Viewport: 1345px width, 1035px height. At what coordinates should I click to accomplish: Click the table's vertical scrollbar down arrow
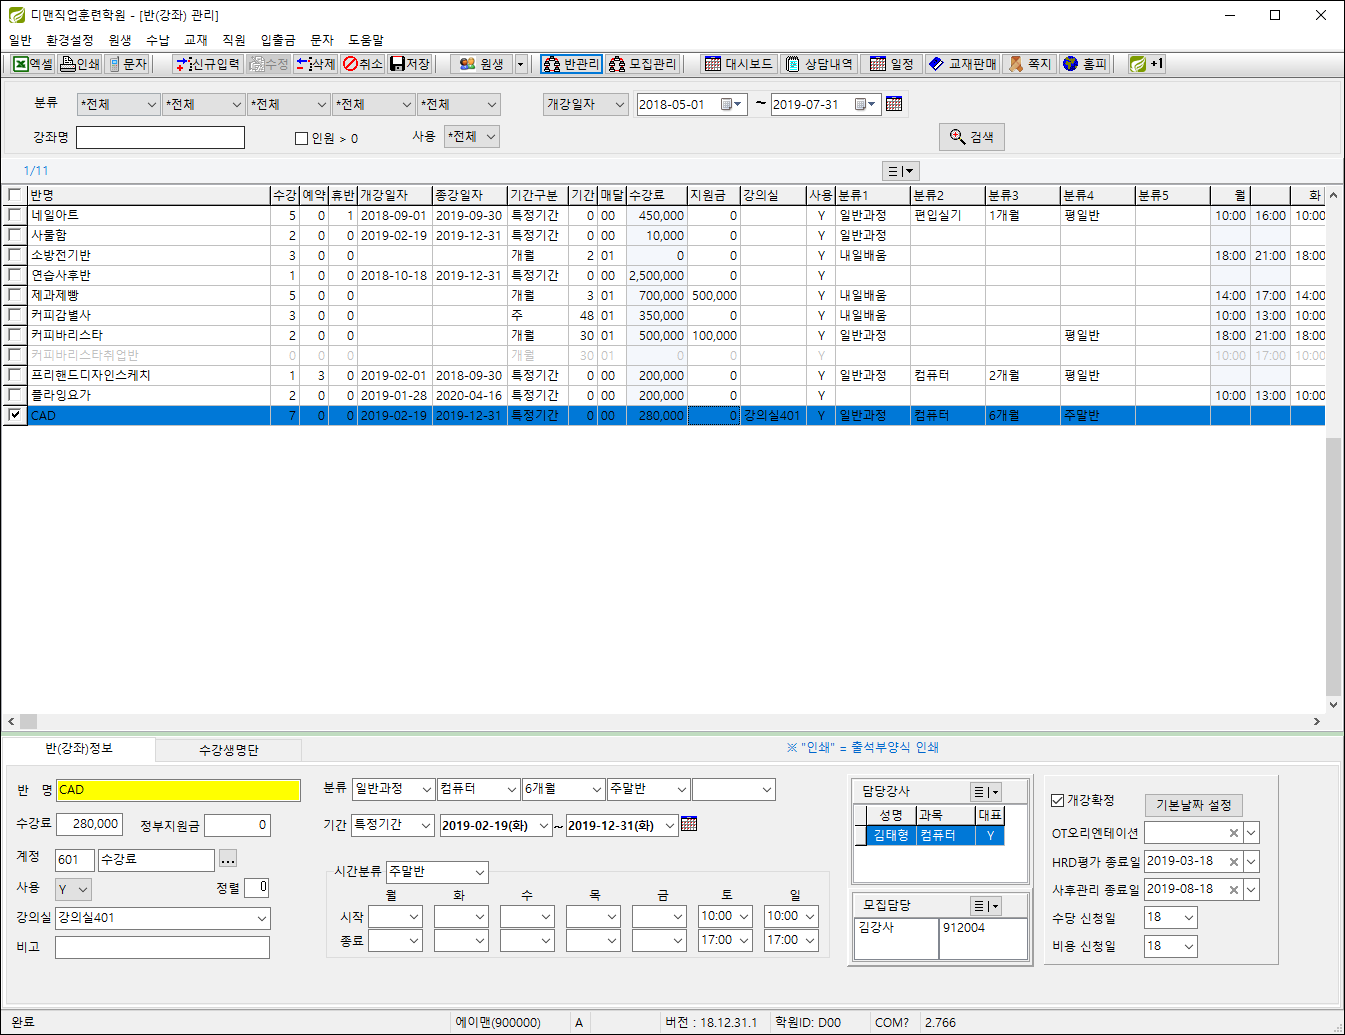tap(1333, 705)
